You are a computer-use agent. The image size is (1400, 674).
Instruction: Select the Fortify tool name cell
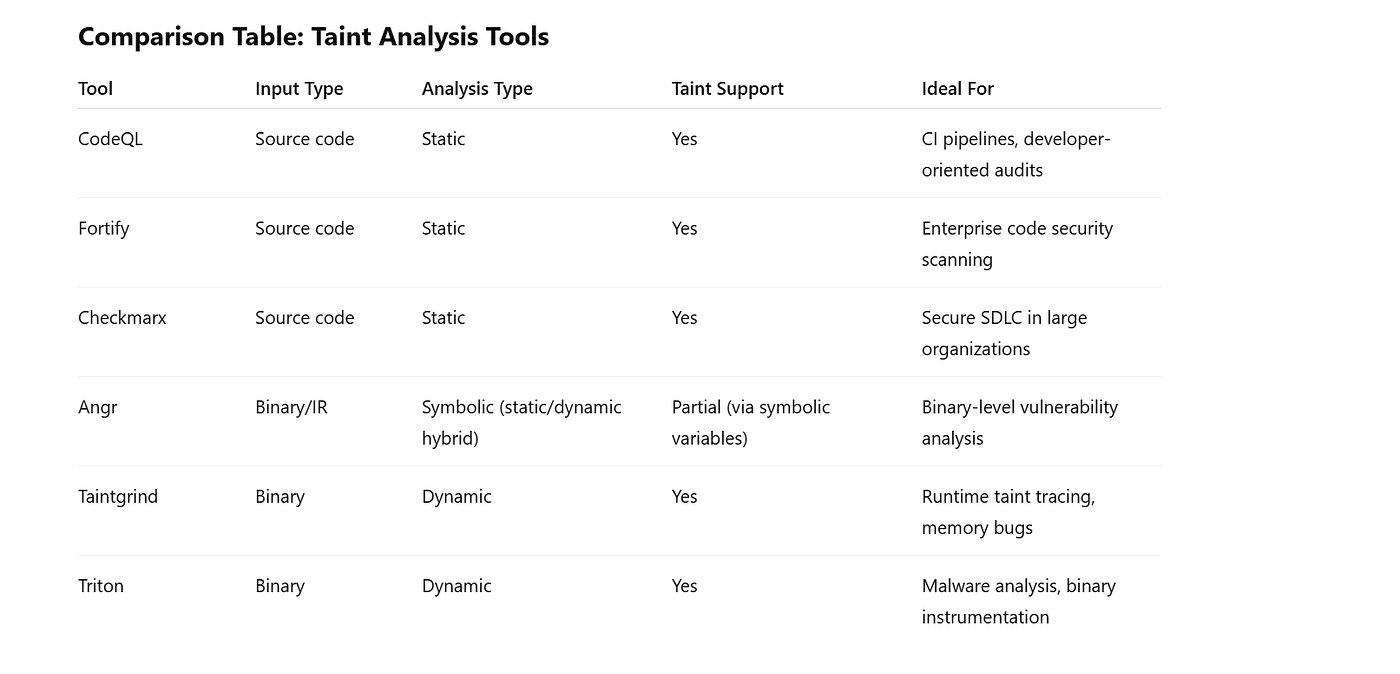(x=104, y=228)
